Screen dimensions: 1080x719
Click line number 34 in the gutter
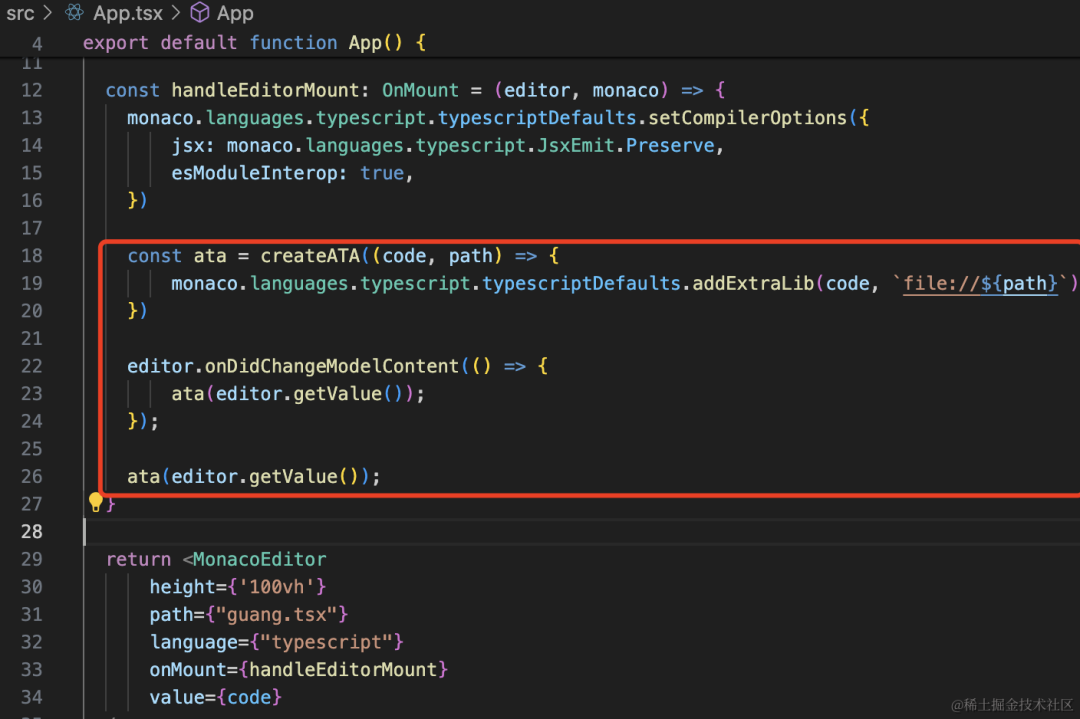32,698
